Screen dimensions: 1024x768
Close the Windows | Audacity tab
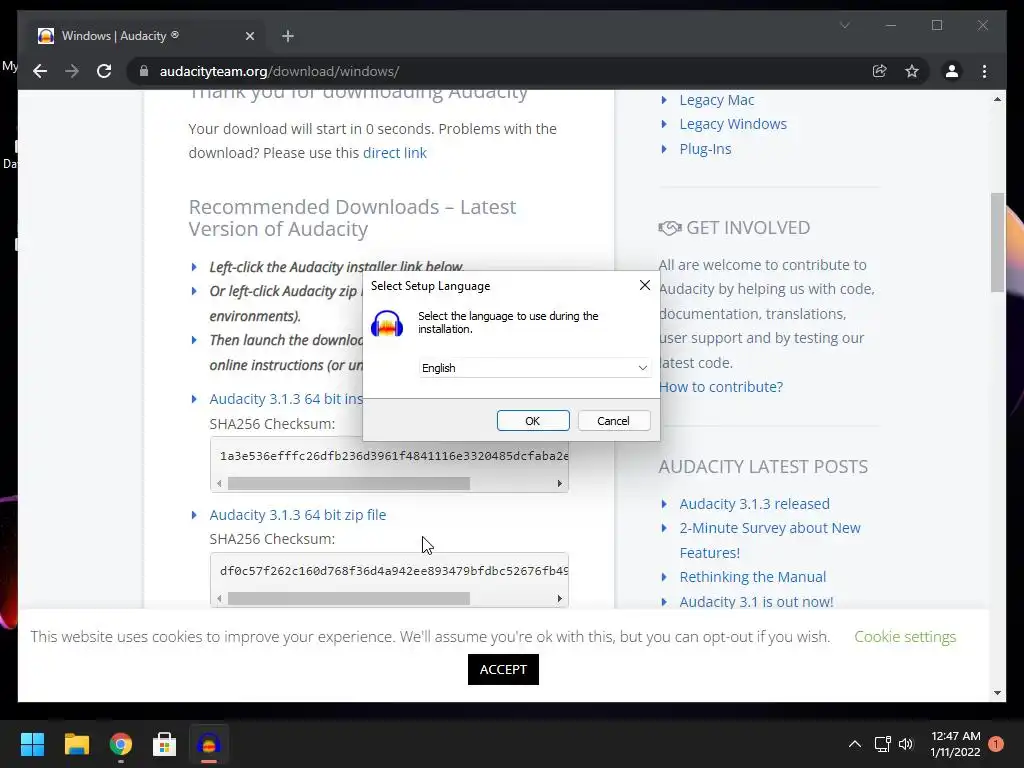pyautogui.click(x=249, y=36)
